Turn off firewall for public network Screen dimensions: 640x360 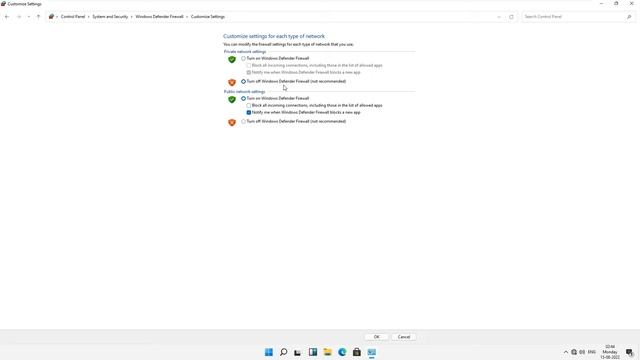(243, 121)
